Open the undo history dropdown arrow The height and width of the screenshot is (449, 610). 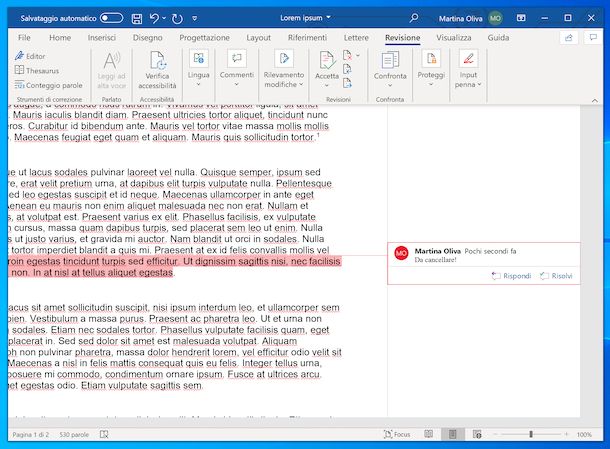point(164,18)
